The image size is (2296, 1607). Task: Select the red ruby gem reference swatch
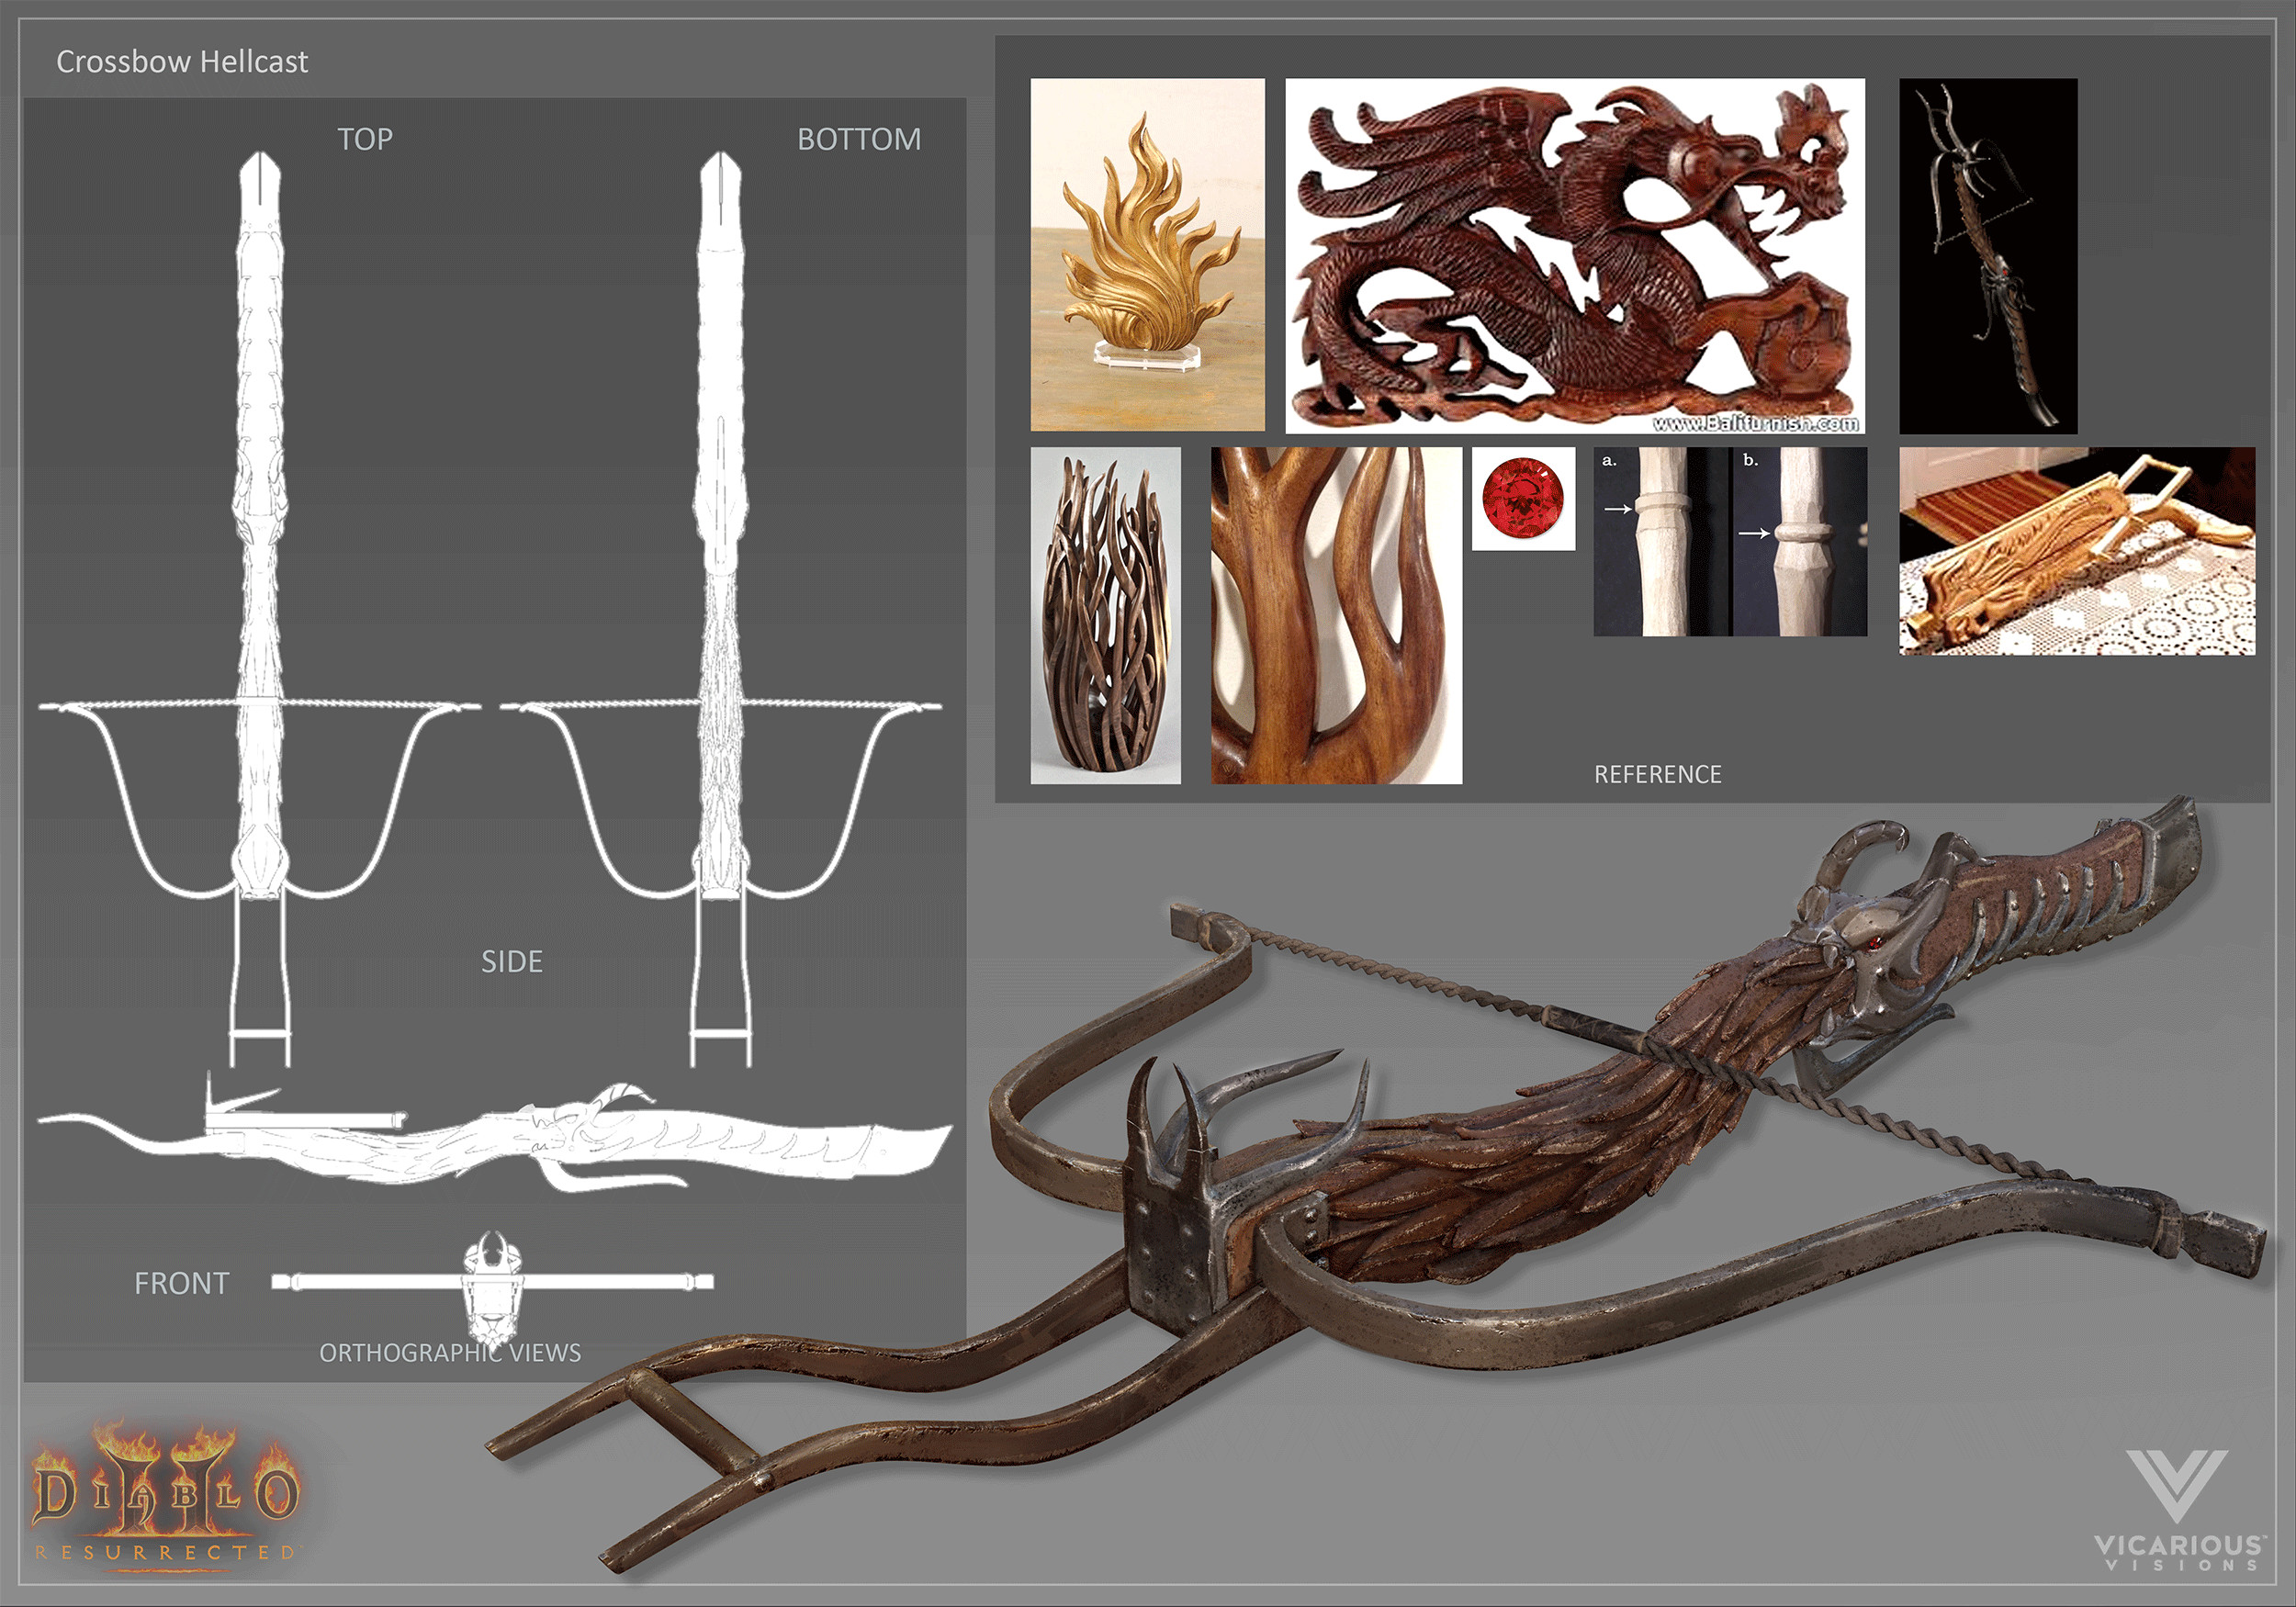tap(1523, 498)
